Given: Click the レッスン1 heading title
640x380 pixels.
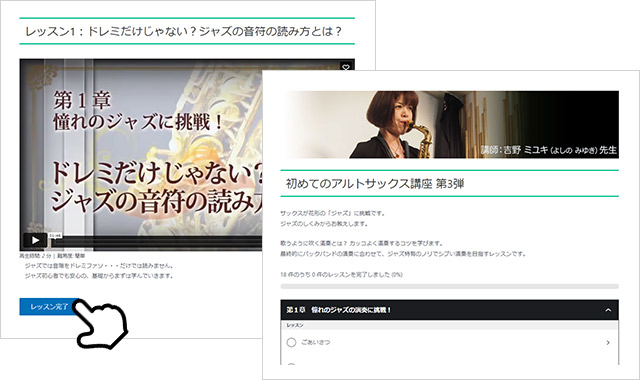Looking at the screenshot, I should pos(183,31).
